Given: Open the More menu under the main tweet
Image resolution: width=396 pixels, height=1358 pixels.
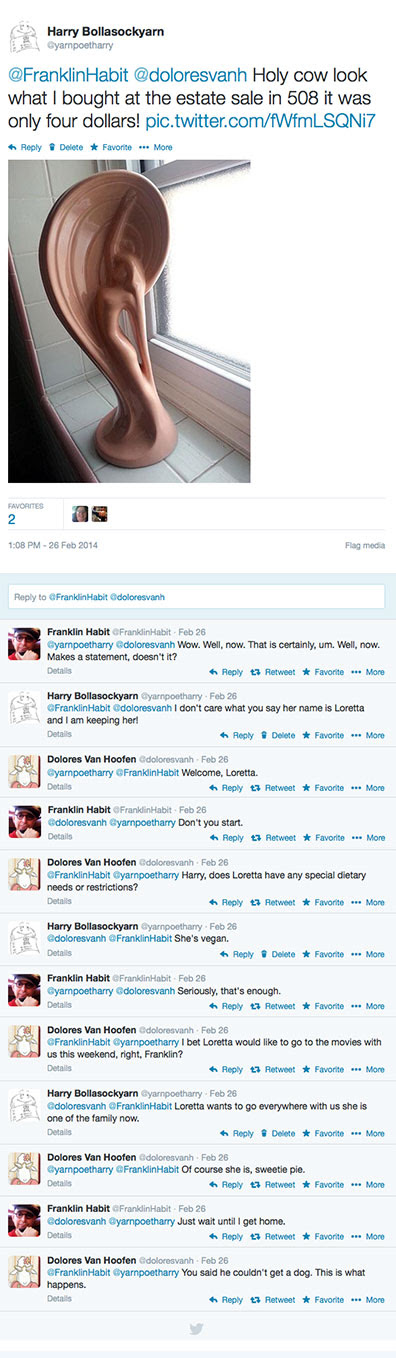Looking at the screenshot, I should click(x=156, y=147).
